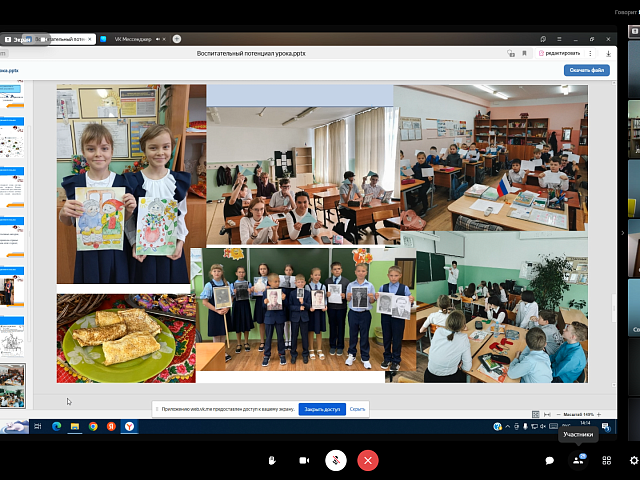This screenshot has height=480, width=640.
Task: Open a new browser tab with the plus button
Action: (x=177, y=39)
